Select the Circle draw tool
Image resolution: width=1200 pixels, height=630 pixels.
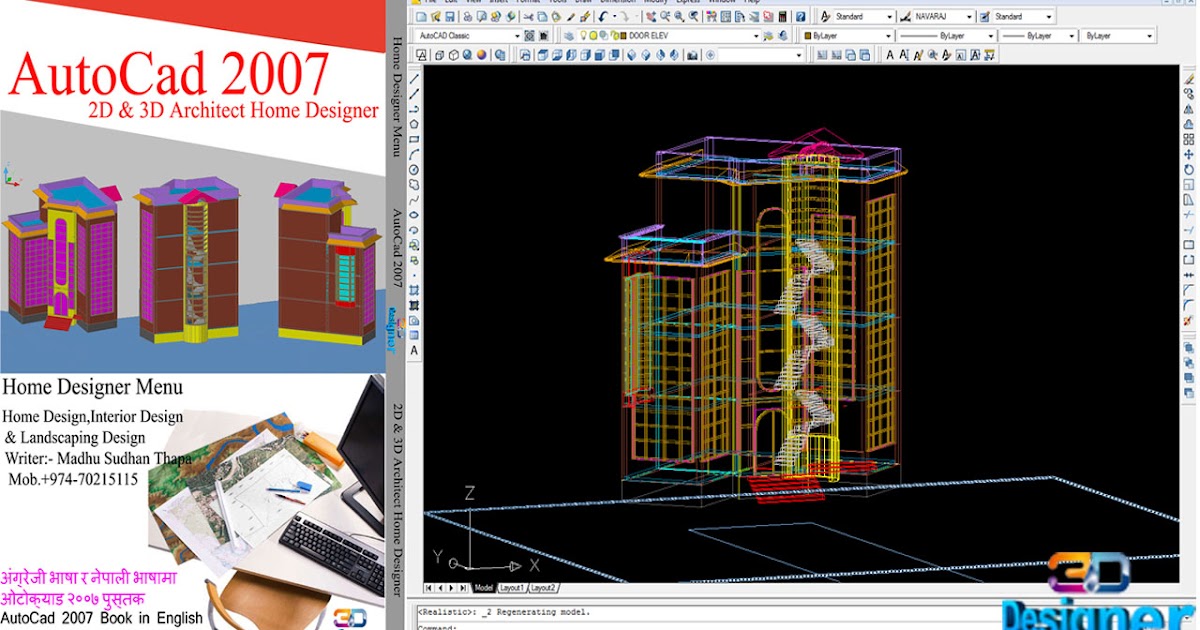click(x=414, y=169)
